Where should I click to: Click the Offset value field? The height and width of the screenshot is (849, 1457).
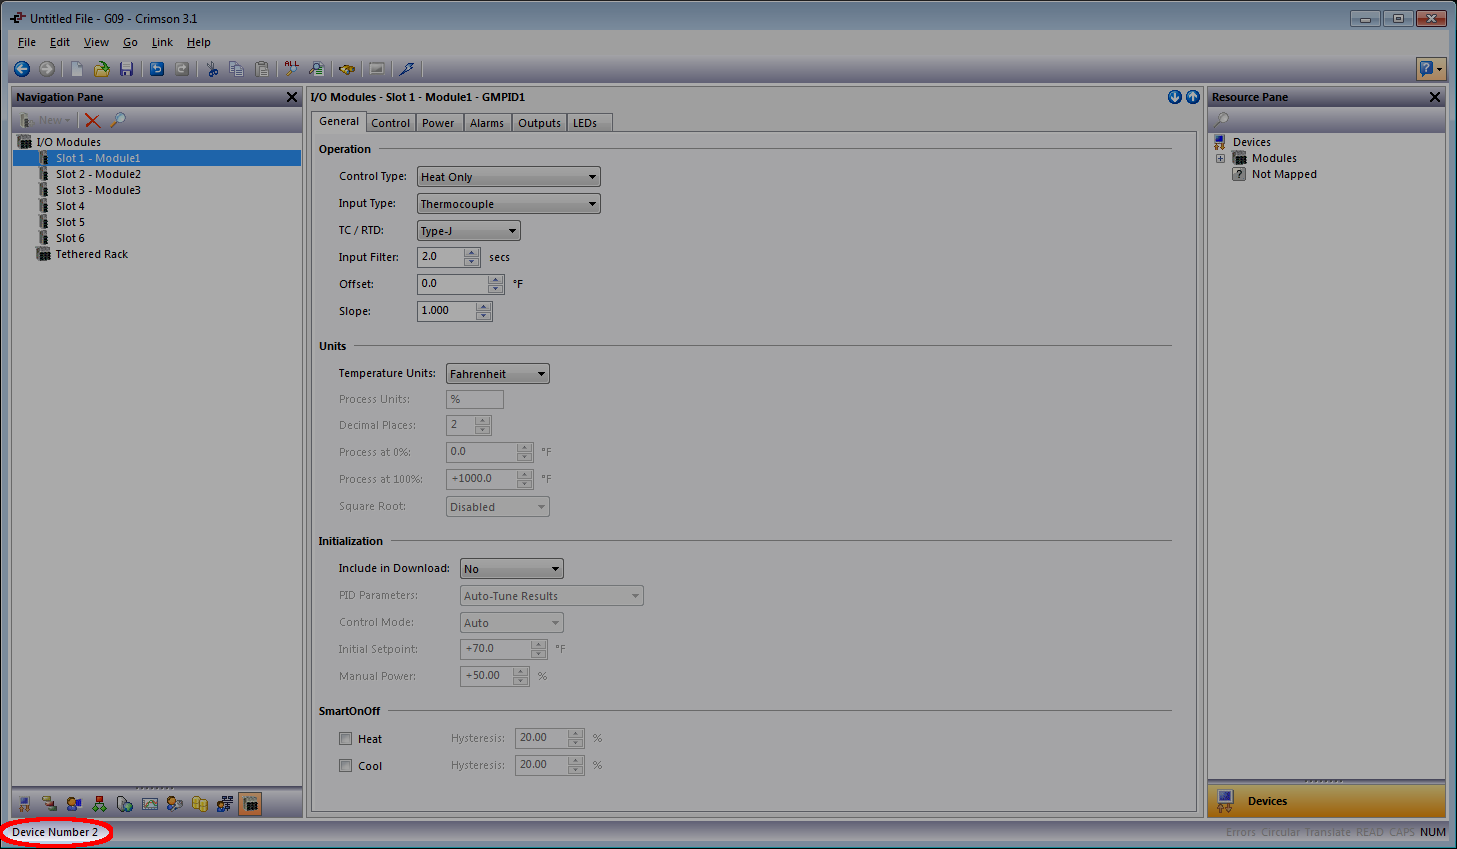pos(453,284)
